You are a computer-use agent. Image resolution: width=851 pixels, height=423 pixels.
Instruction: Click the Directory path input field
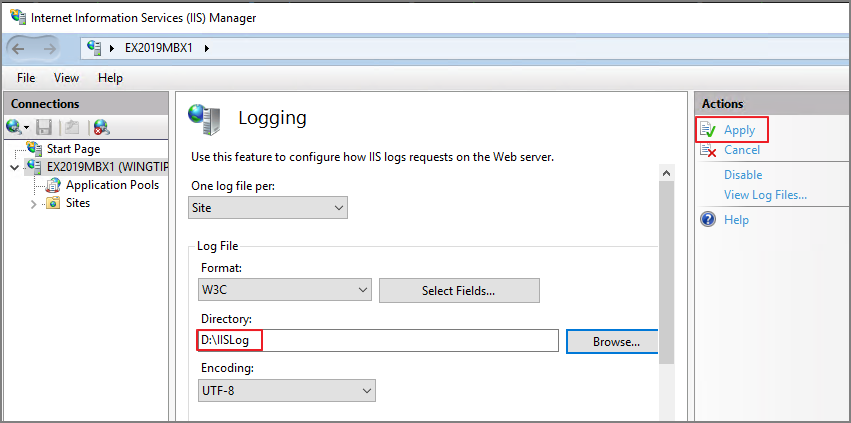click(x=378, y=341)
